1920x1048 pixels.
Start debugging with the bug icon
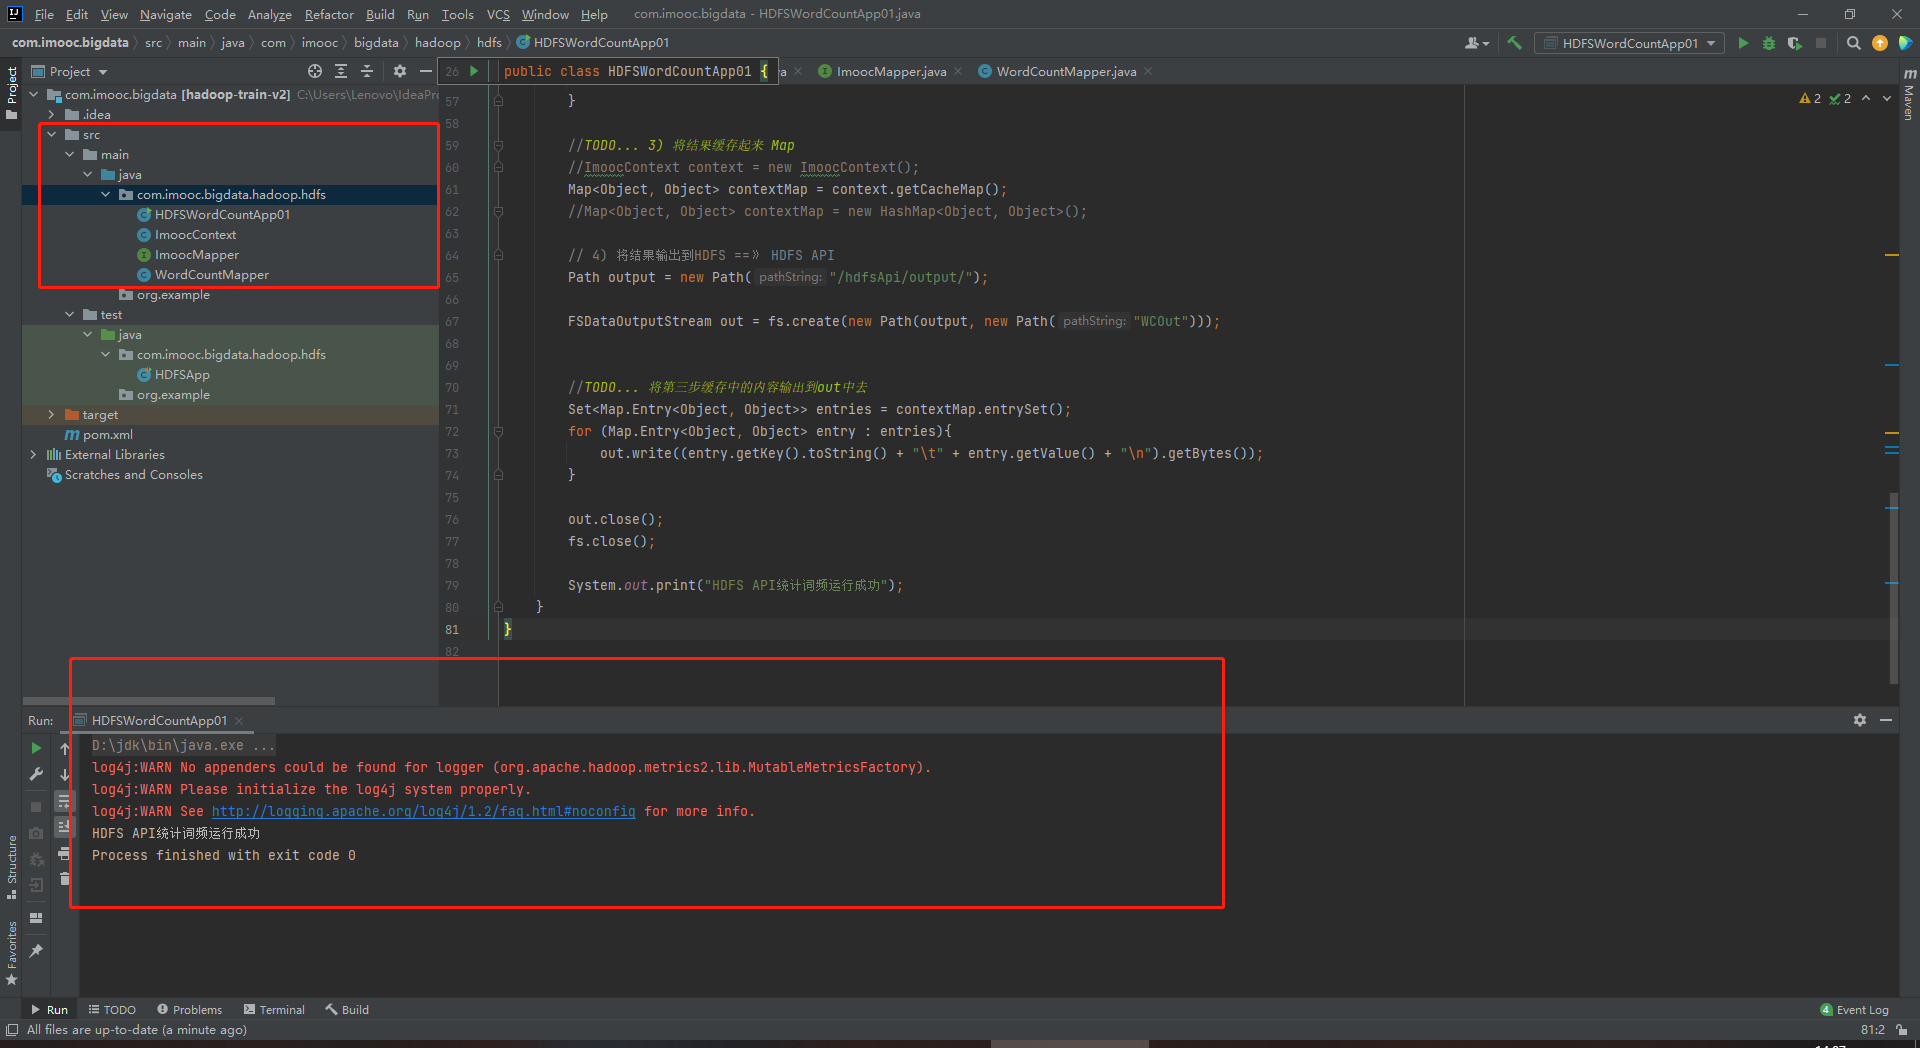click(x=1769, y=43)
